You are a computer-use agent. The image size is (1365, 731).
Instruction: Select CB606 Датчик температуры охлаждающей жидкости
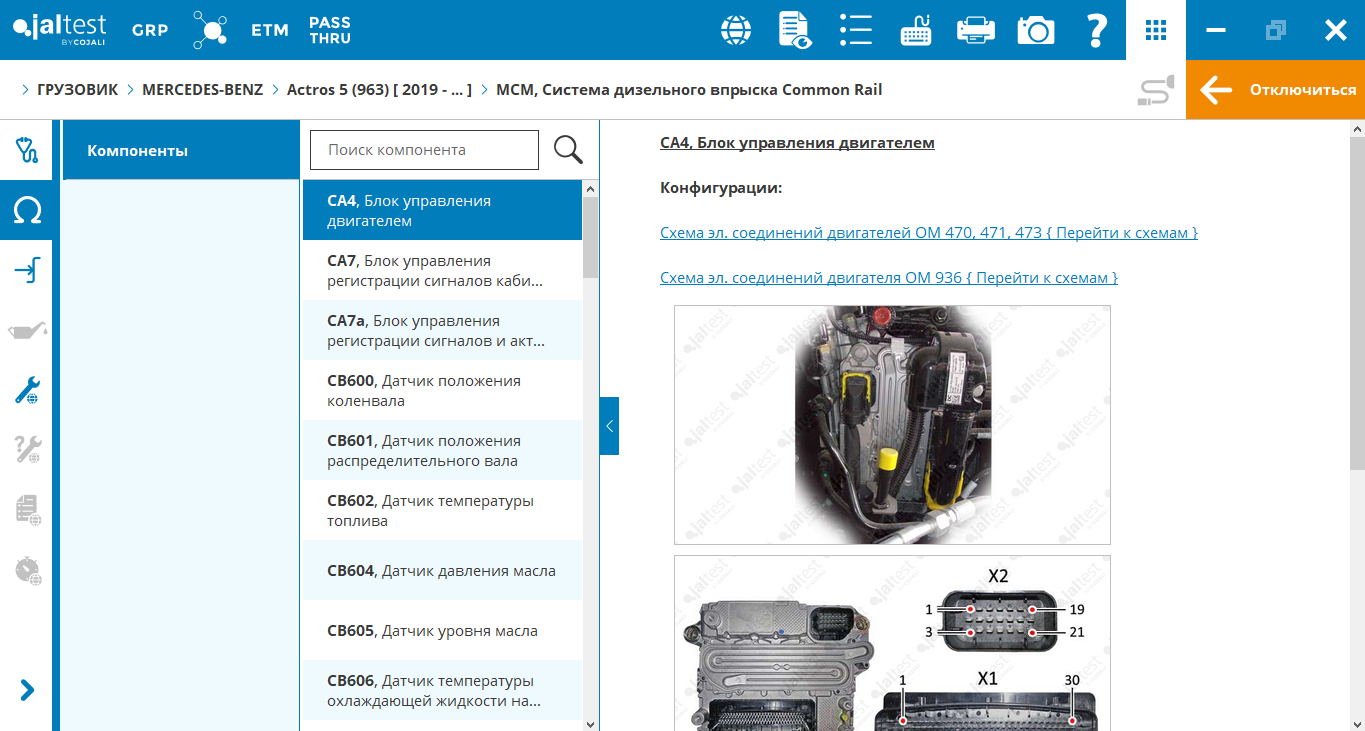coord(442,690)
